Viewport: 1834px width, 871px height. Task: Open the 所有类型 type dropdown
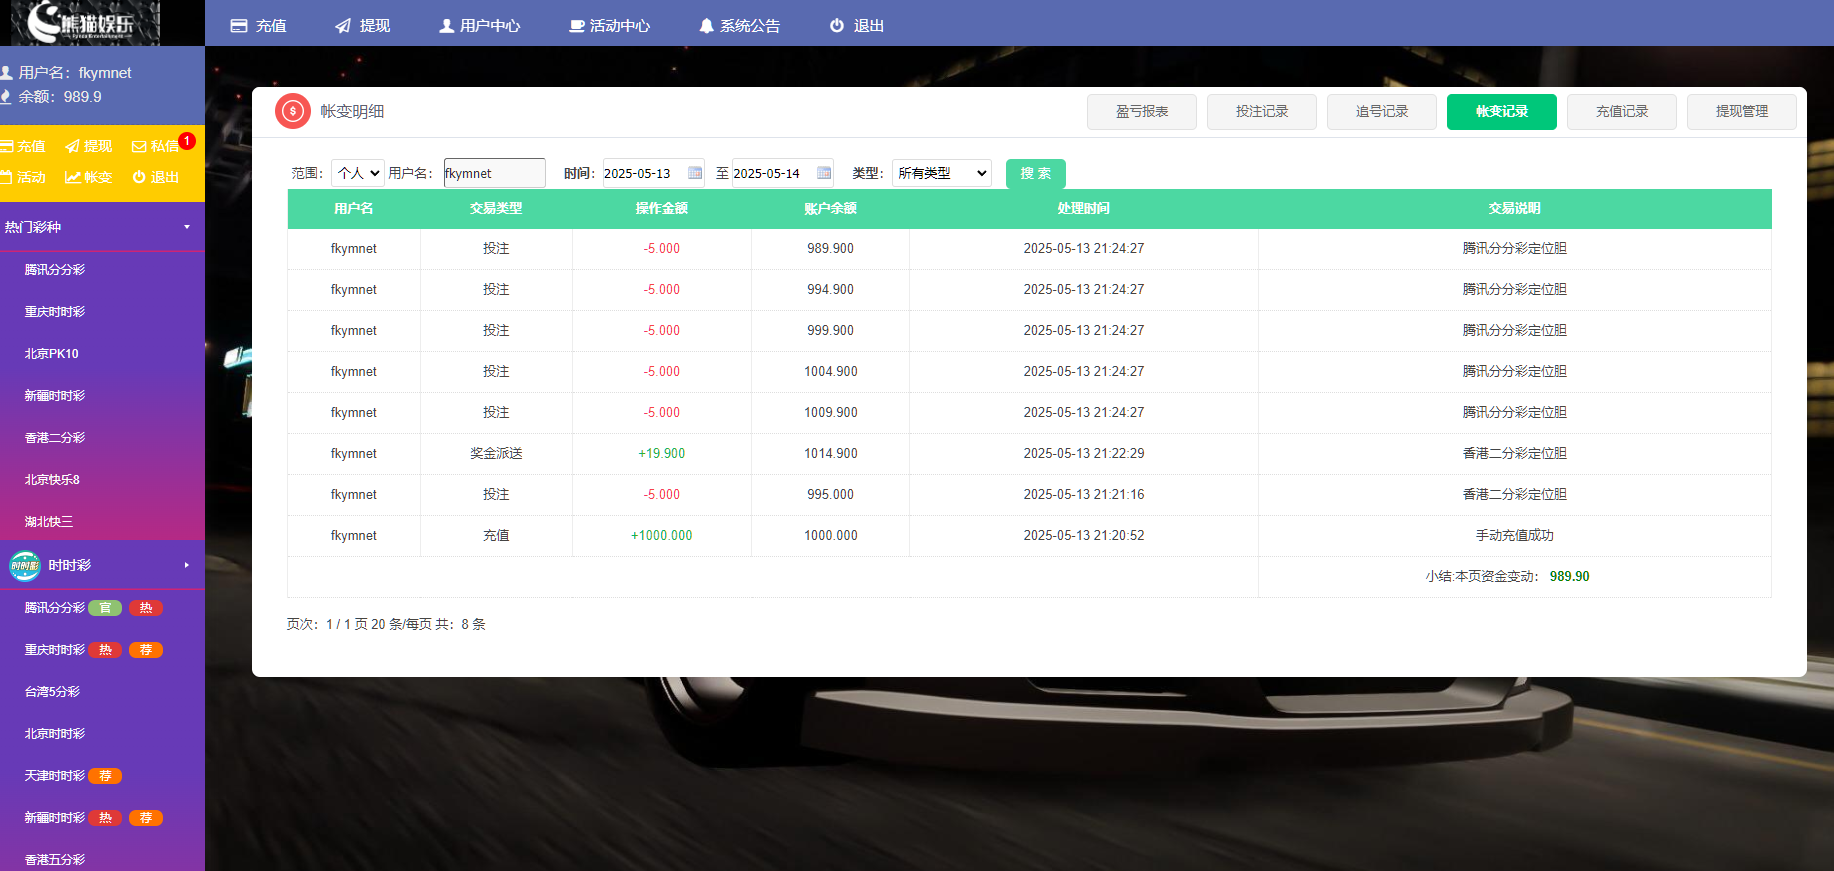pyautogui.click(x=941, y=173)
